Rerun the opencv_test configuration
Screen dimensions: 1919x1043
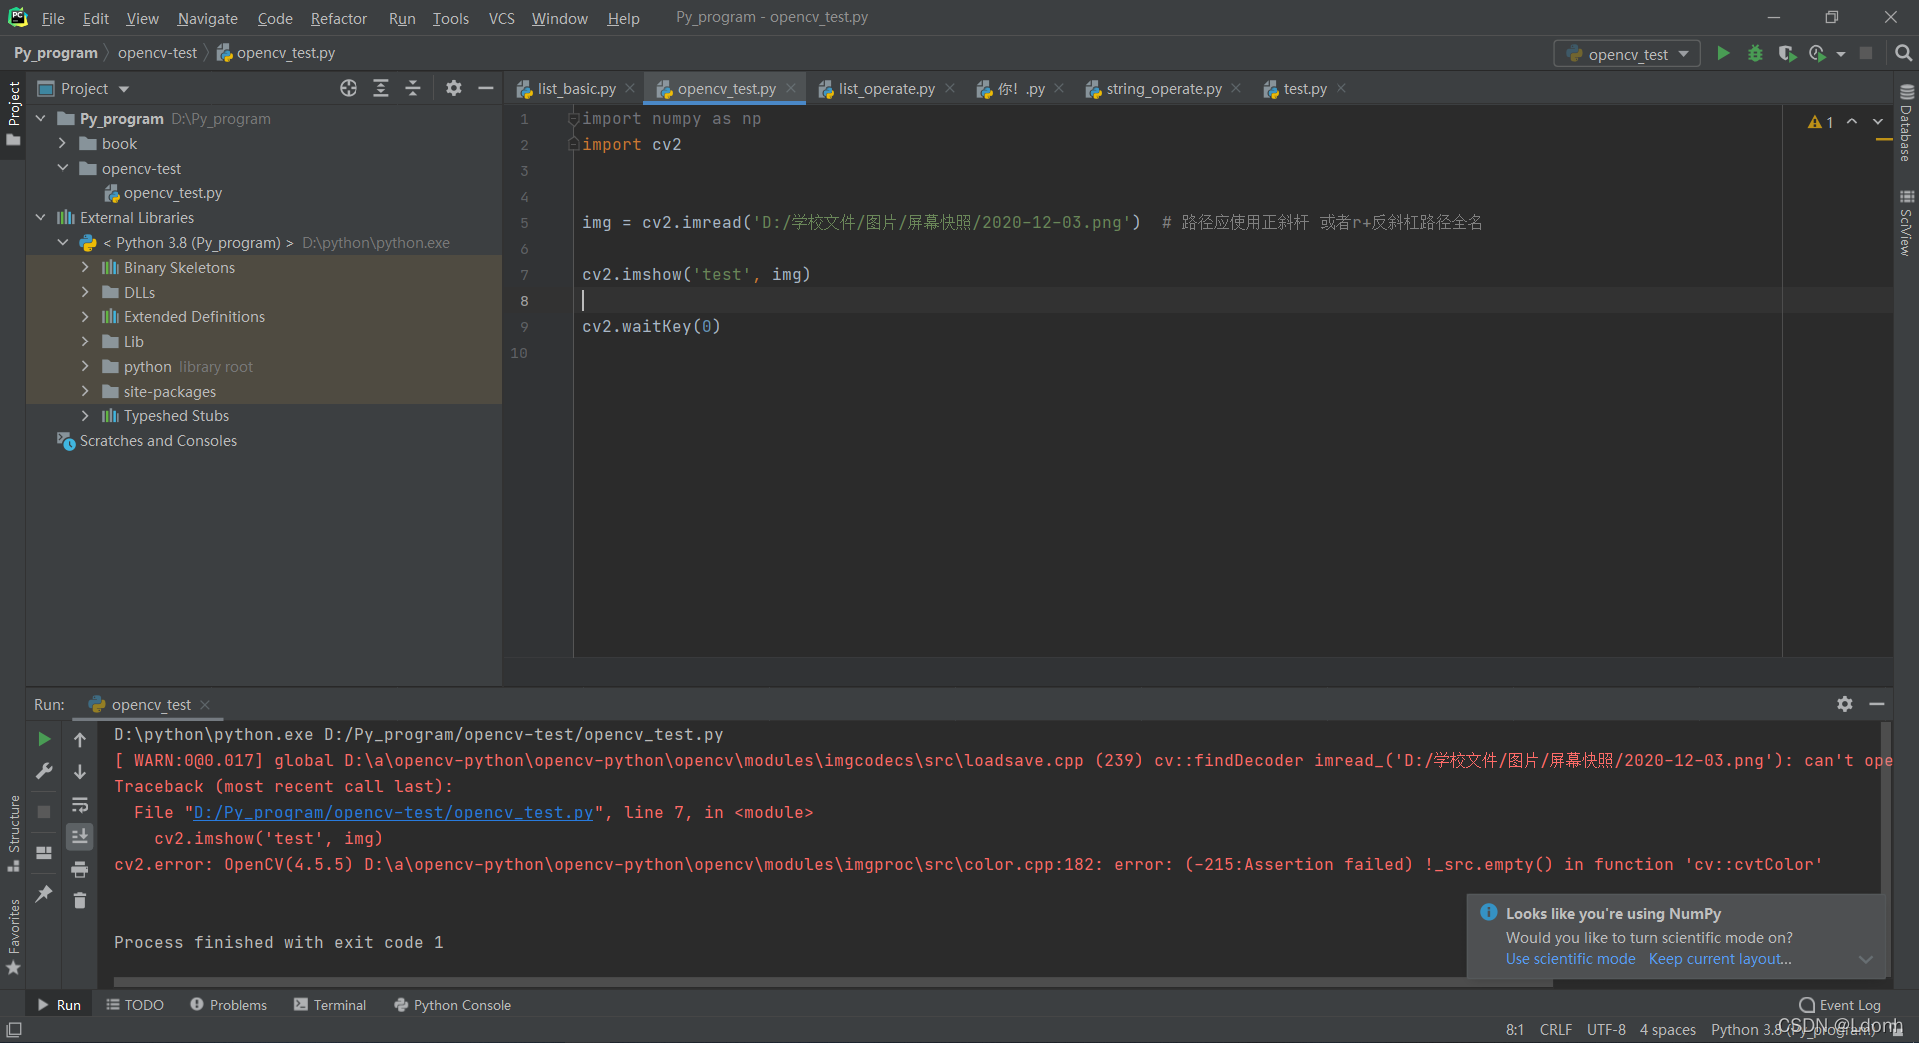[43, 739]
